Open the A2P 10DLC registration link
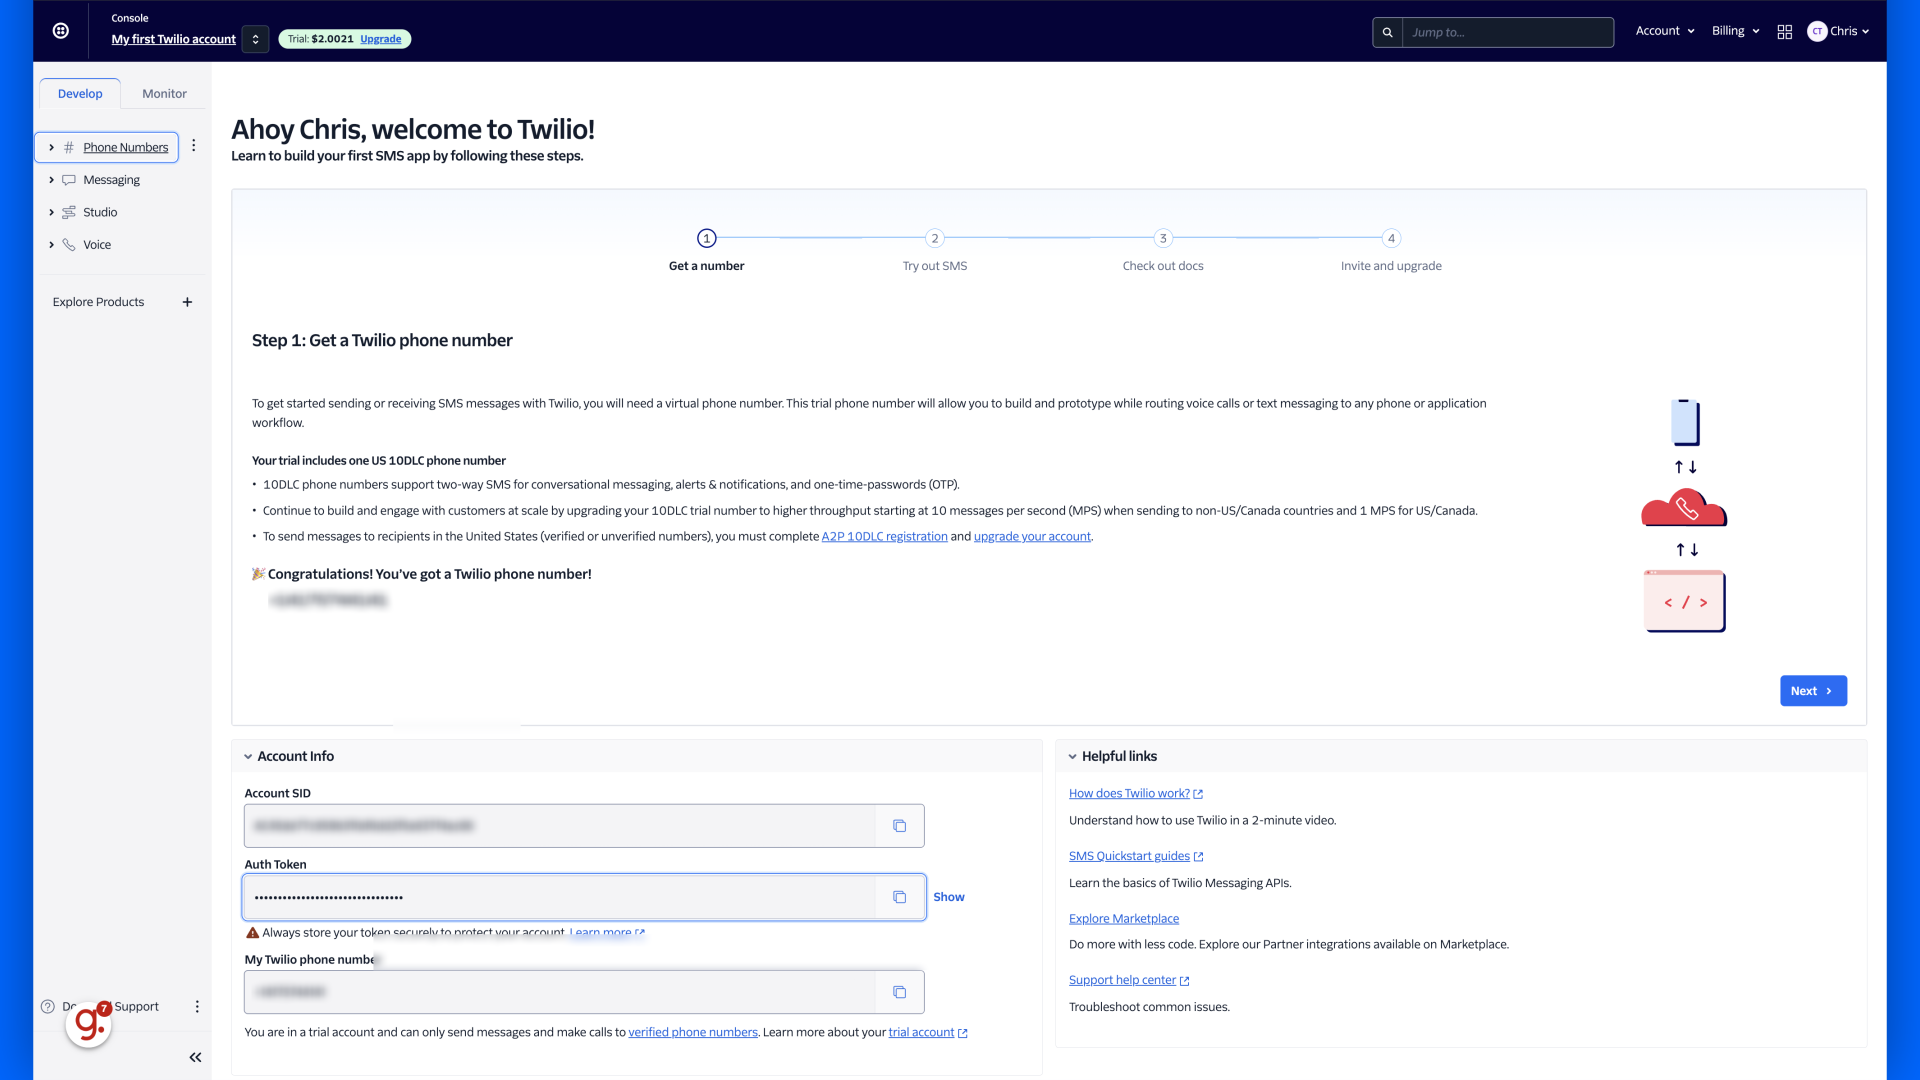This screenshot has width=1920, height=1080. click(884, 537)
